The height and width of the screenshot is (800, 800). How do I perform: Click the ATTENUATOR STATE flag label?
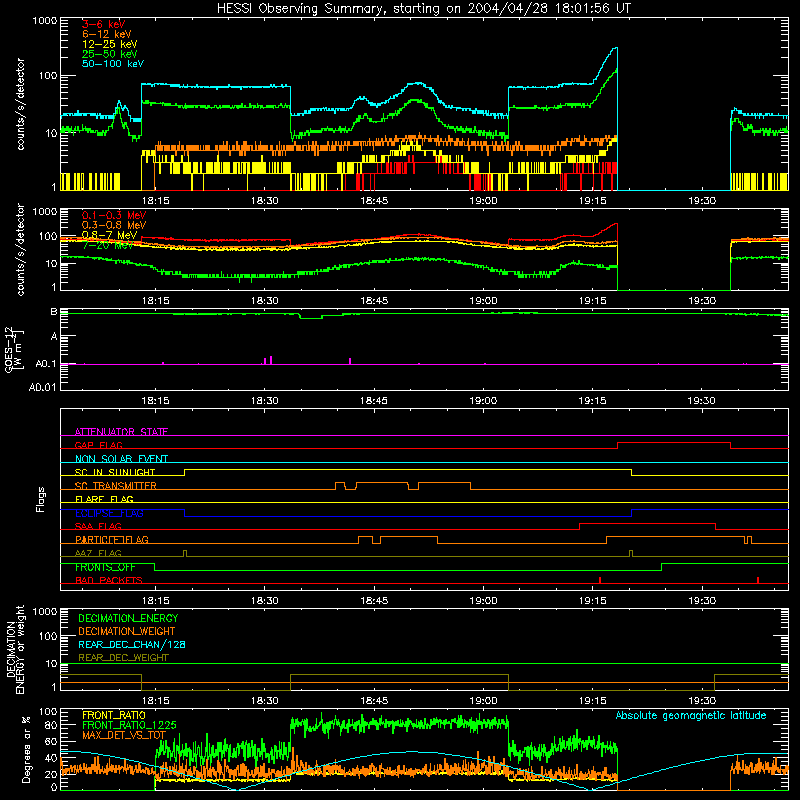coord(121,432)
